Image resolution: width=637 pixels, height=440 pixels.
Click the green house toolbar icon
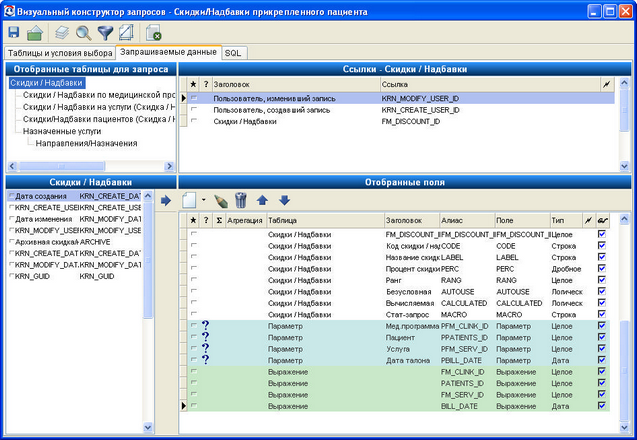(35, 33)
